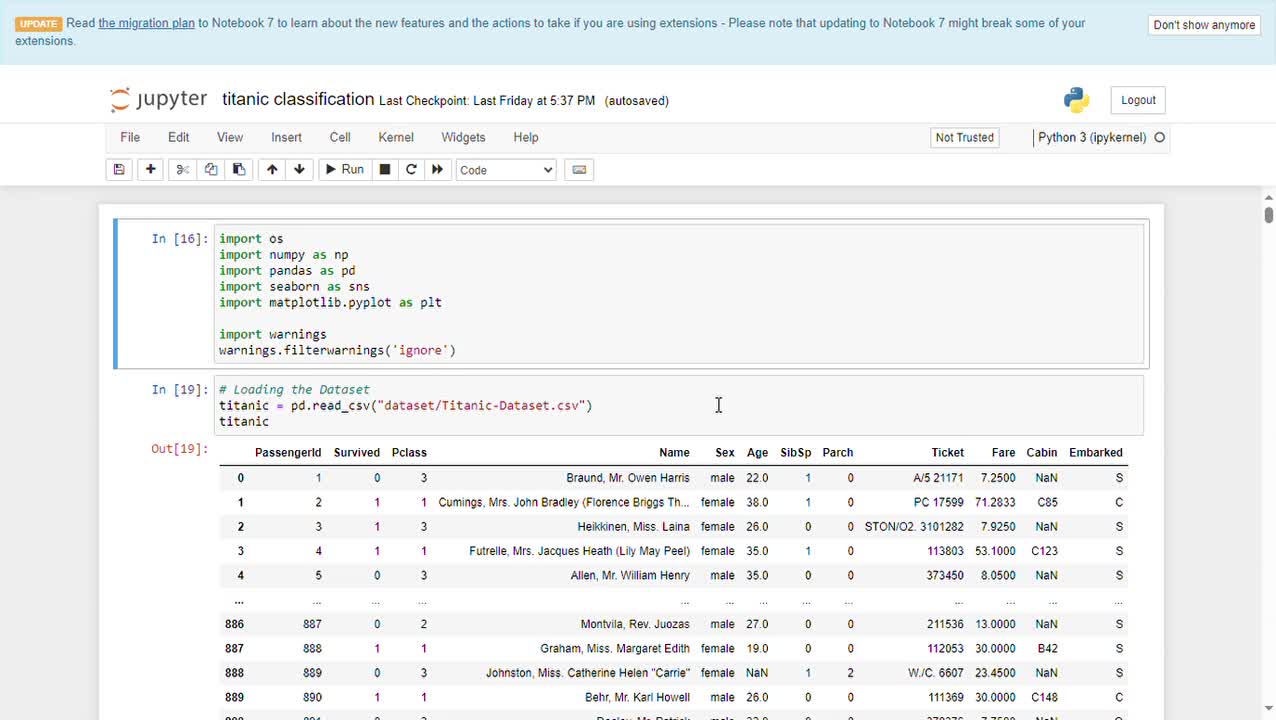Click ticket cell W./C. 6607
The height and width of the screenshot is (720, 1276).
click(x=936, y=673)
